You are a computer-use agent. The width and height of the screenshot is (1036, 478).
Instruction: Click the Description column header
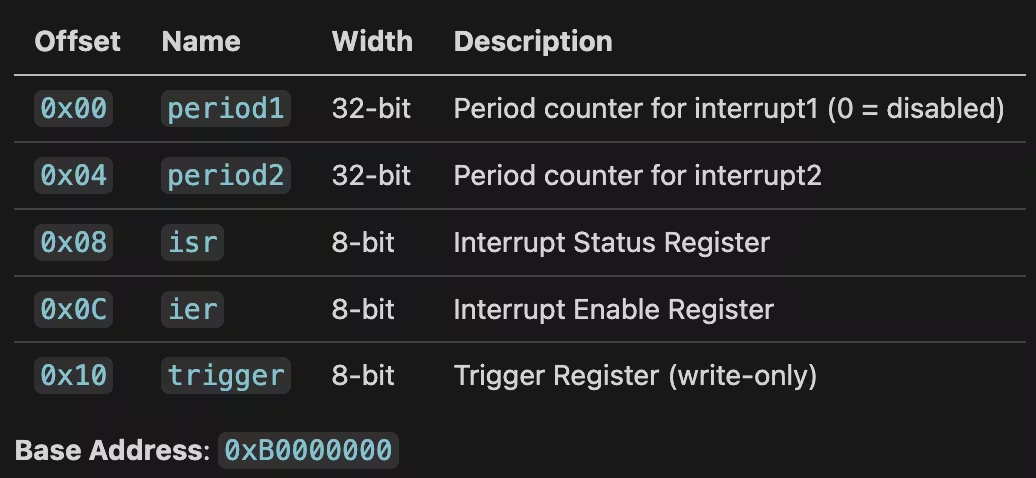(x=533, y=41)
